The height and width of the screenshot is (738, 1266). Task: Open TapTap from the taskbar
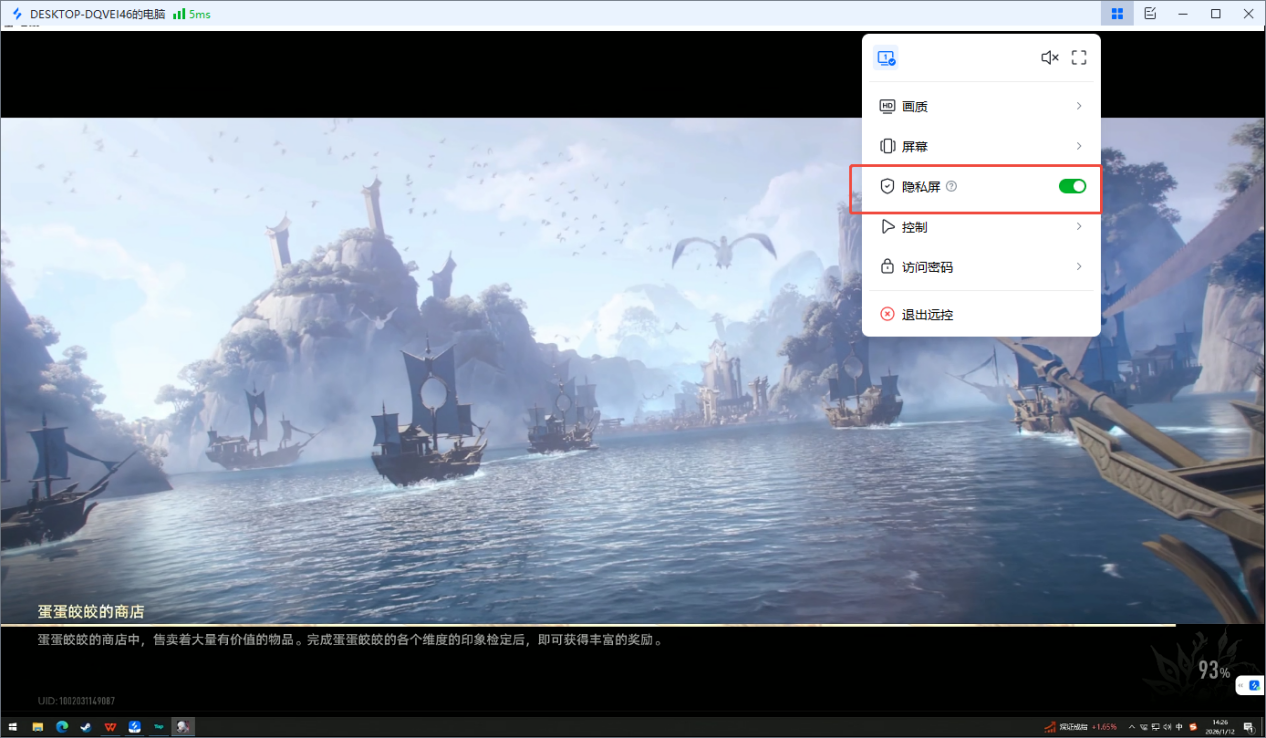(x=159, y=726)
